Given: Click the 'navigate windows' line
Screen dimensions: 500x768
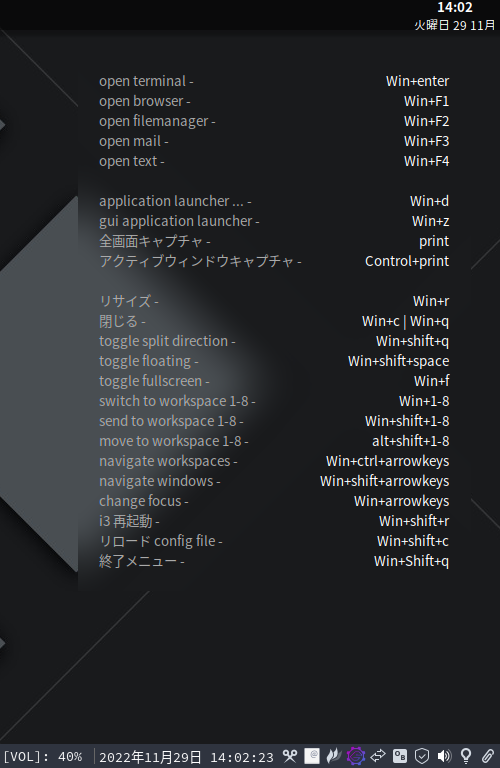Looking at the screenshot, I should tap(160, 481).
